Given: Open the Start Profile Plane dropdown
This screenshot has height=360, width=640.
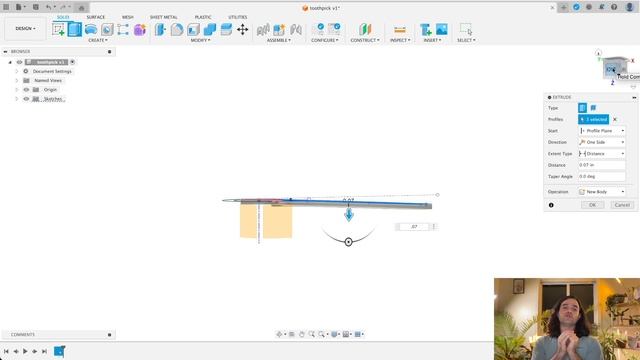Looking at the screenshot, I should point(602,131).
